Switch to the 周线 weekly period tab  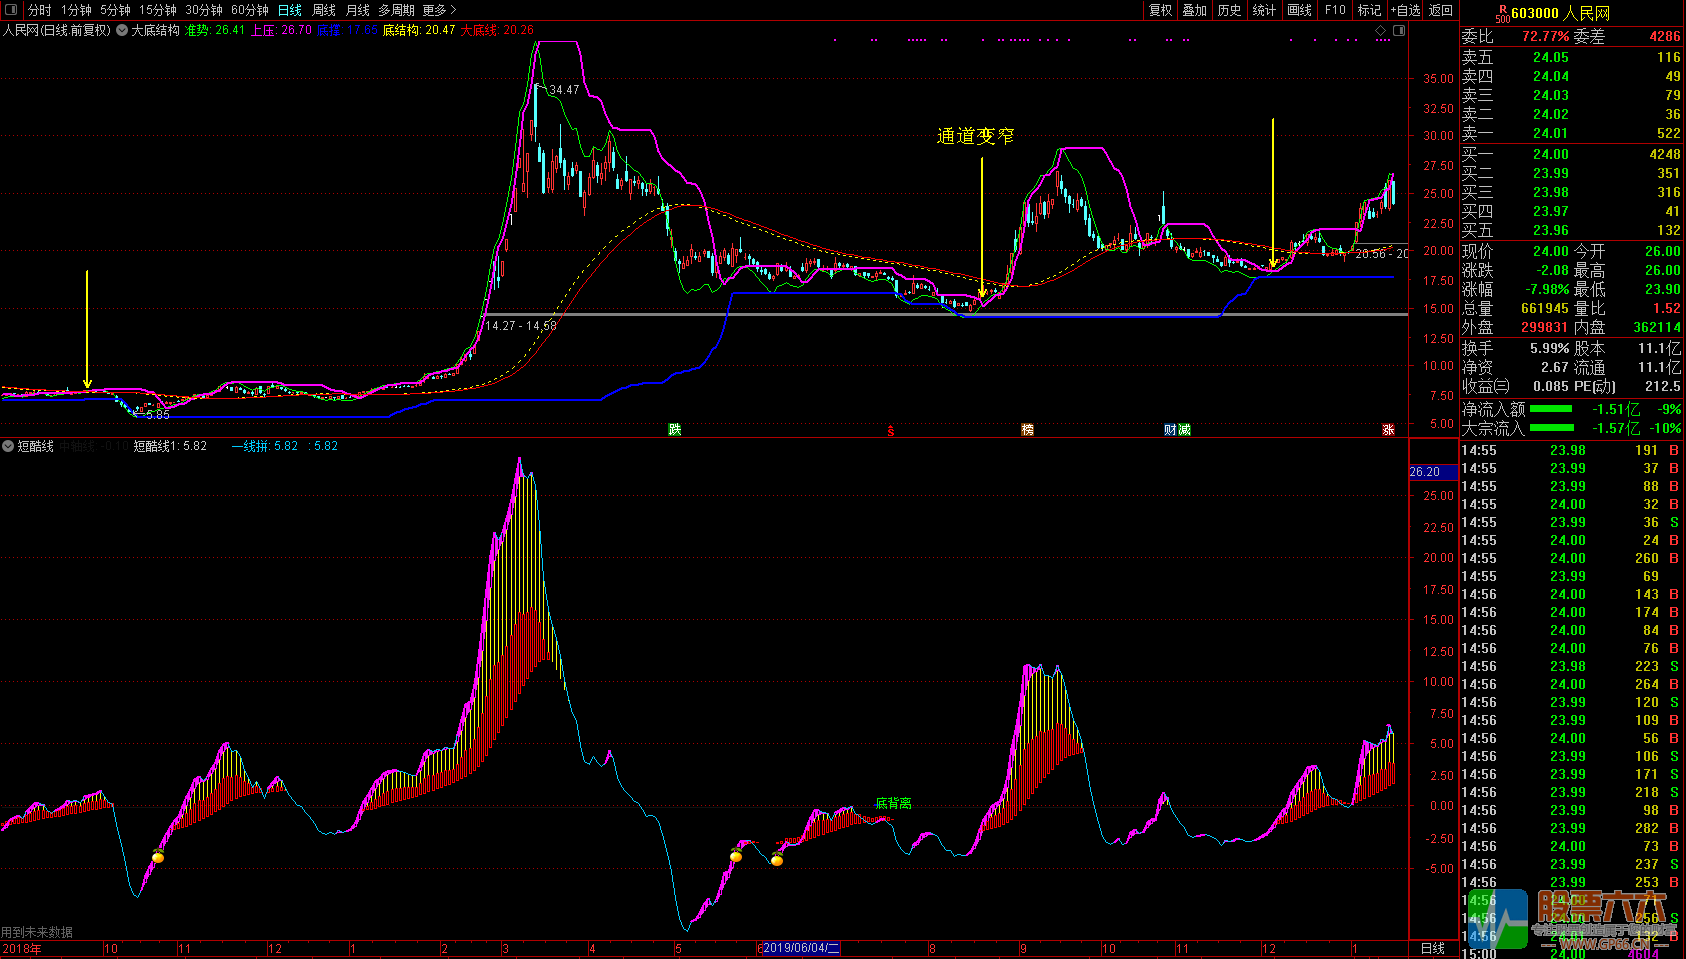(324, 10)
